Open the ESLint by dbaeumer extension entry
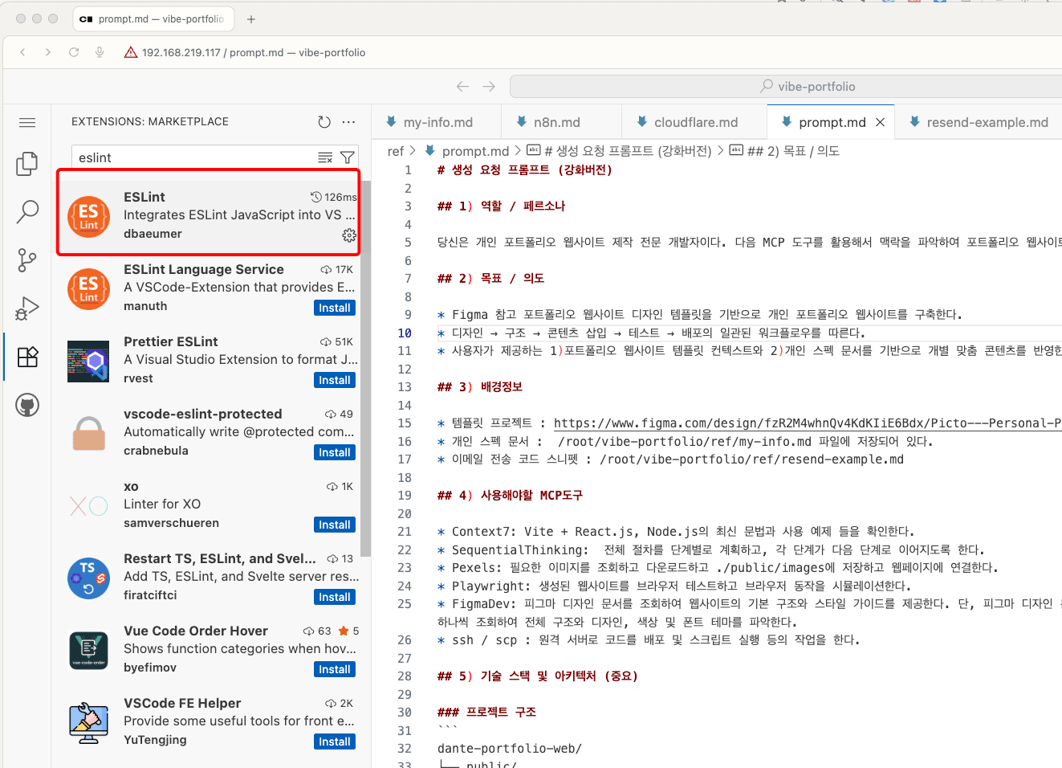 point(209,215)
